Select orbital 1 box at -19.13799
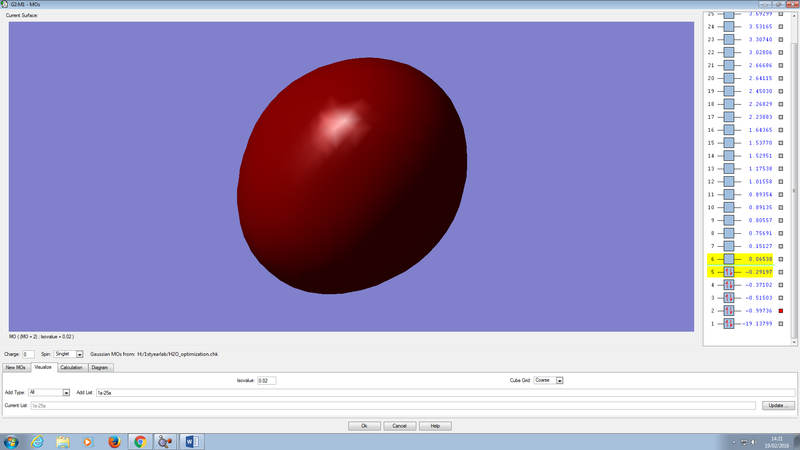Screen dimensions: 800x450 (729, 324)
